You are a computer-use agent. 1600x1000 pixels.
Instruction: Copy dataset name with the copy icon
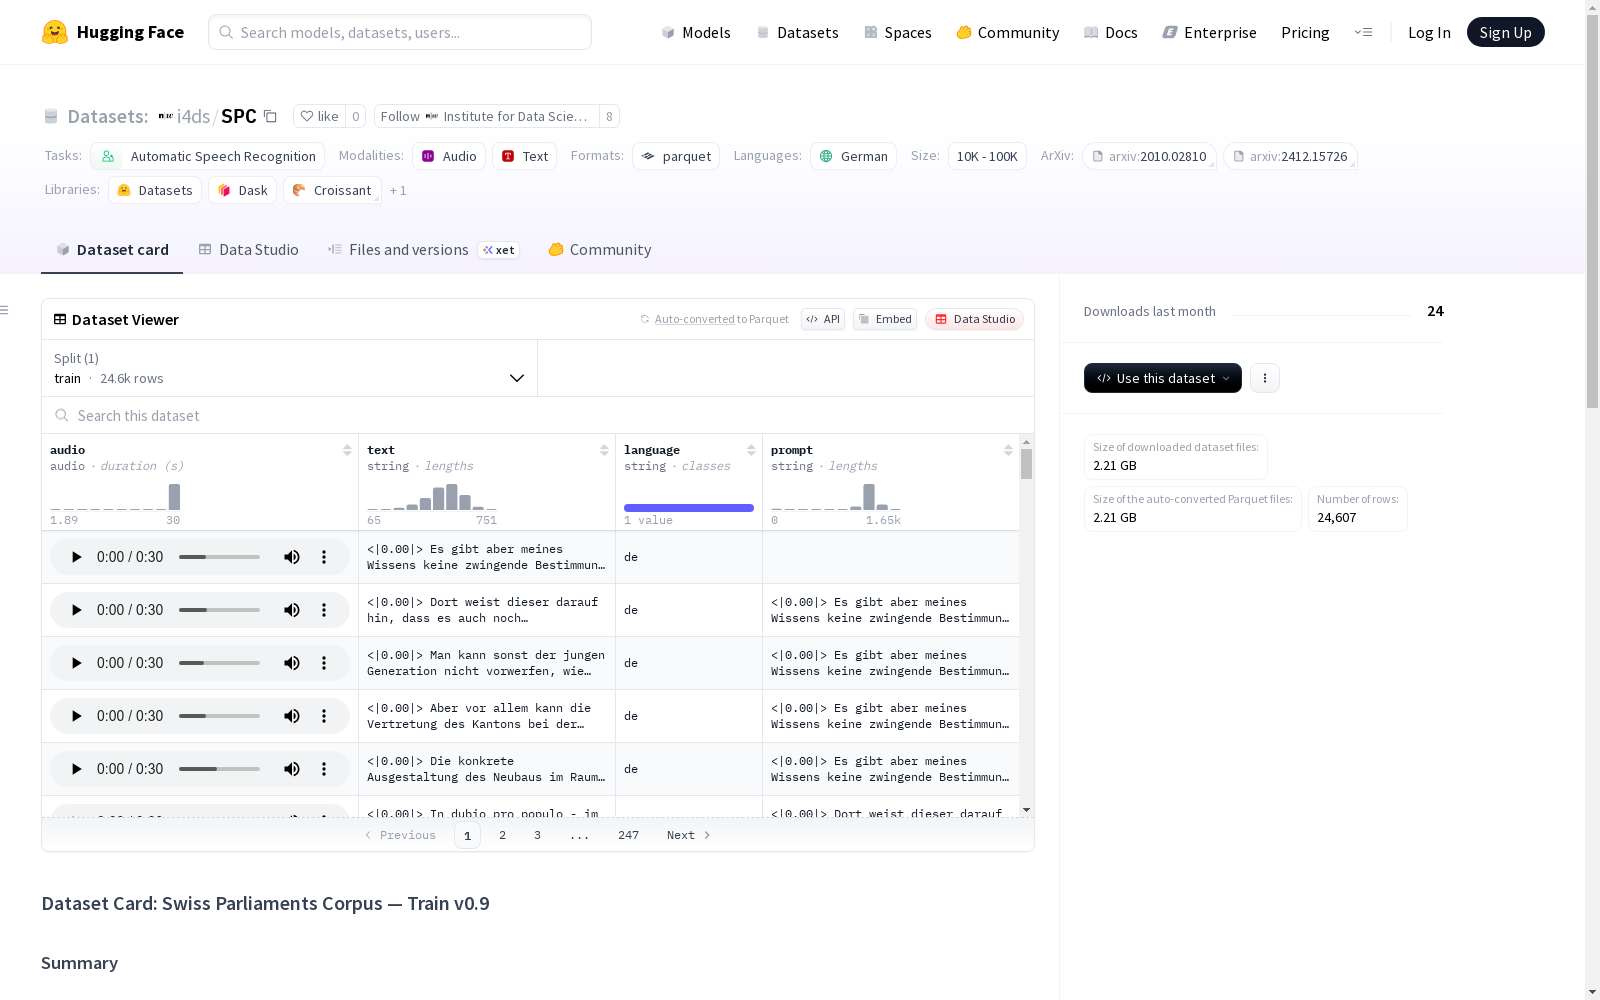click(x=270, y=116)
